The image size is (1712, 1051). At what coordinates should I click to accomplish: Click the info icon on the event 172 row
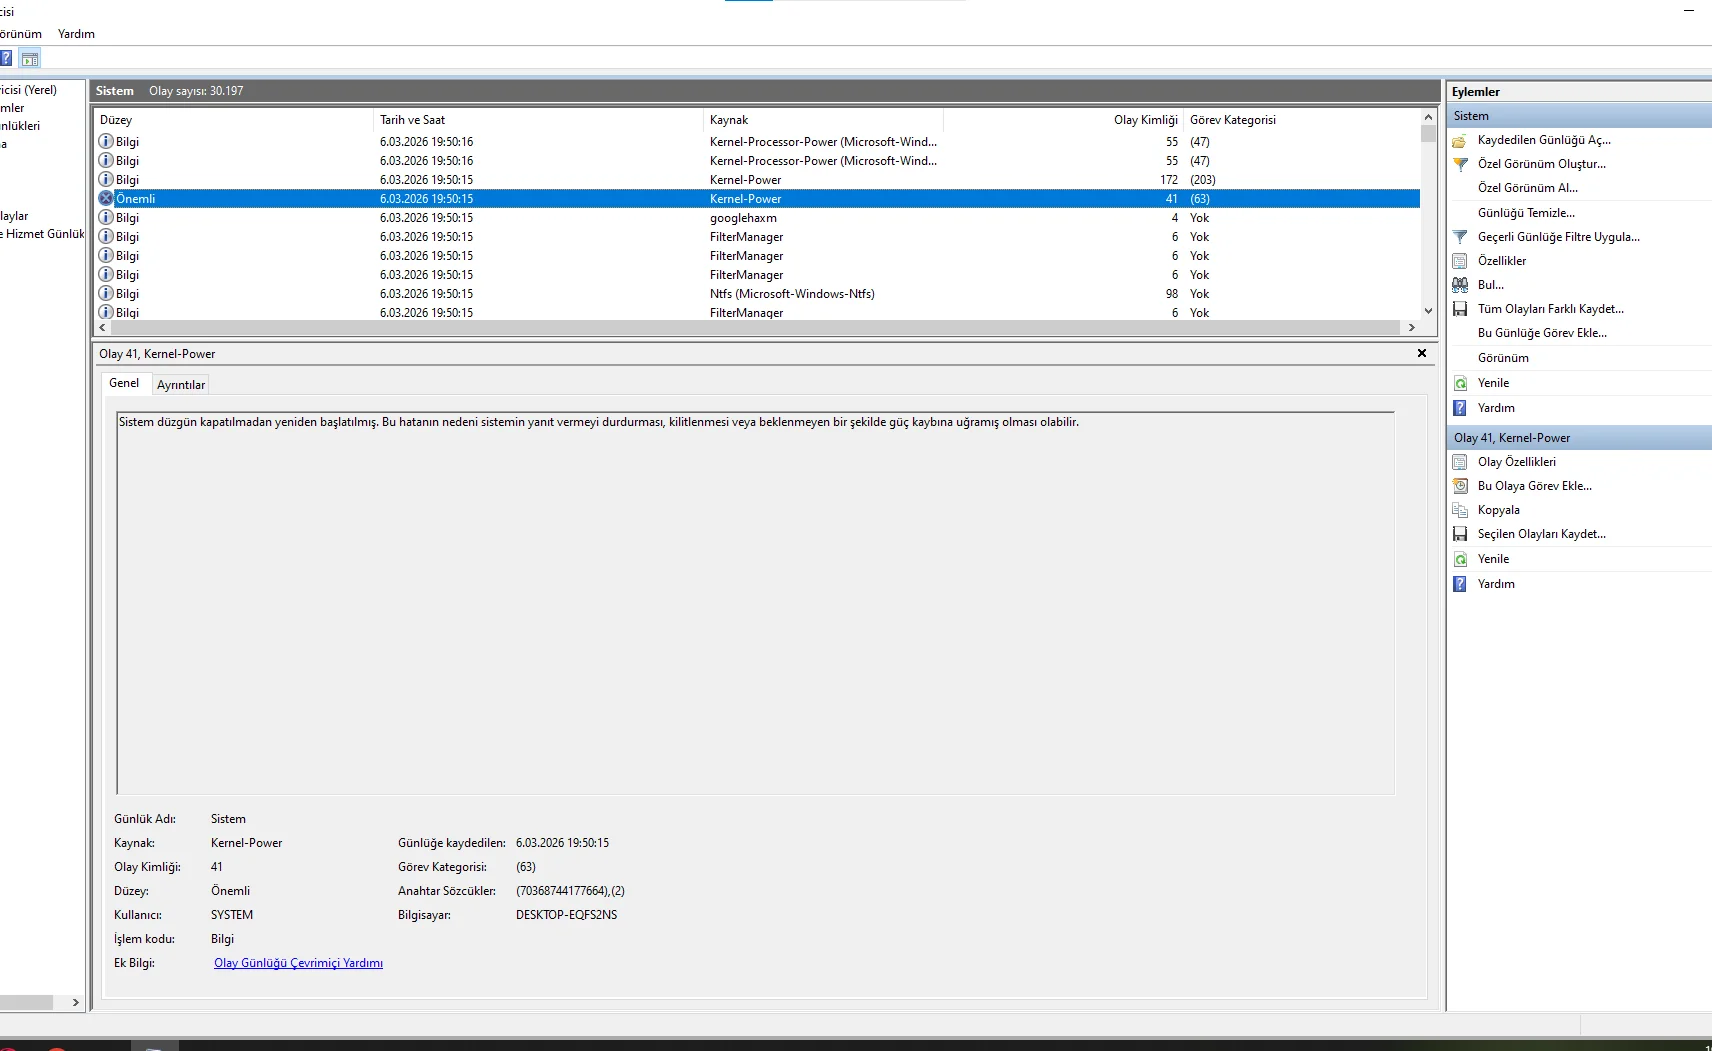106,180
